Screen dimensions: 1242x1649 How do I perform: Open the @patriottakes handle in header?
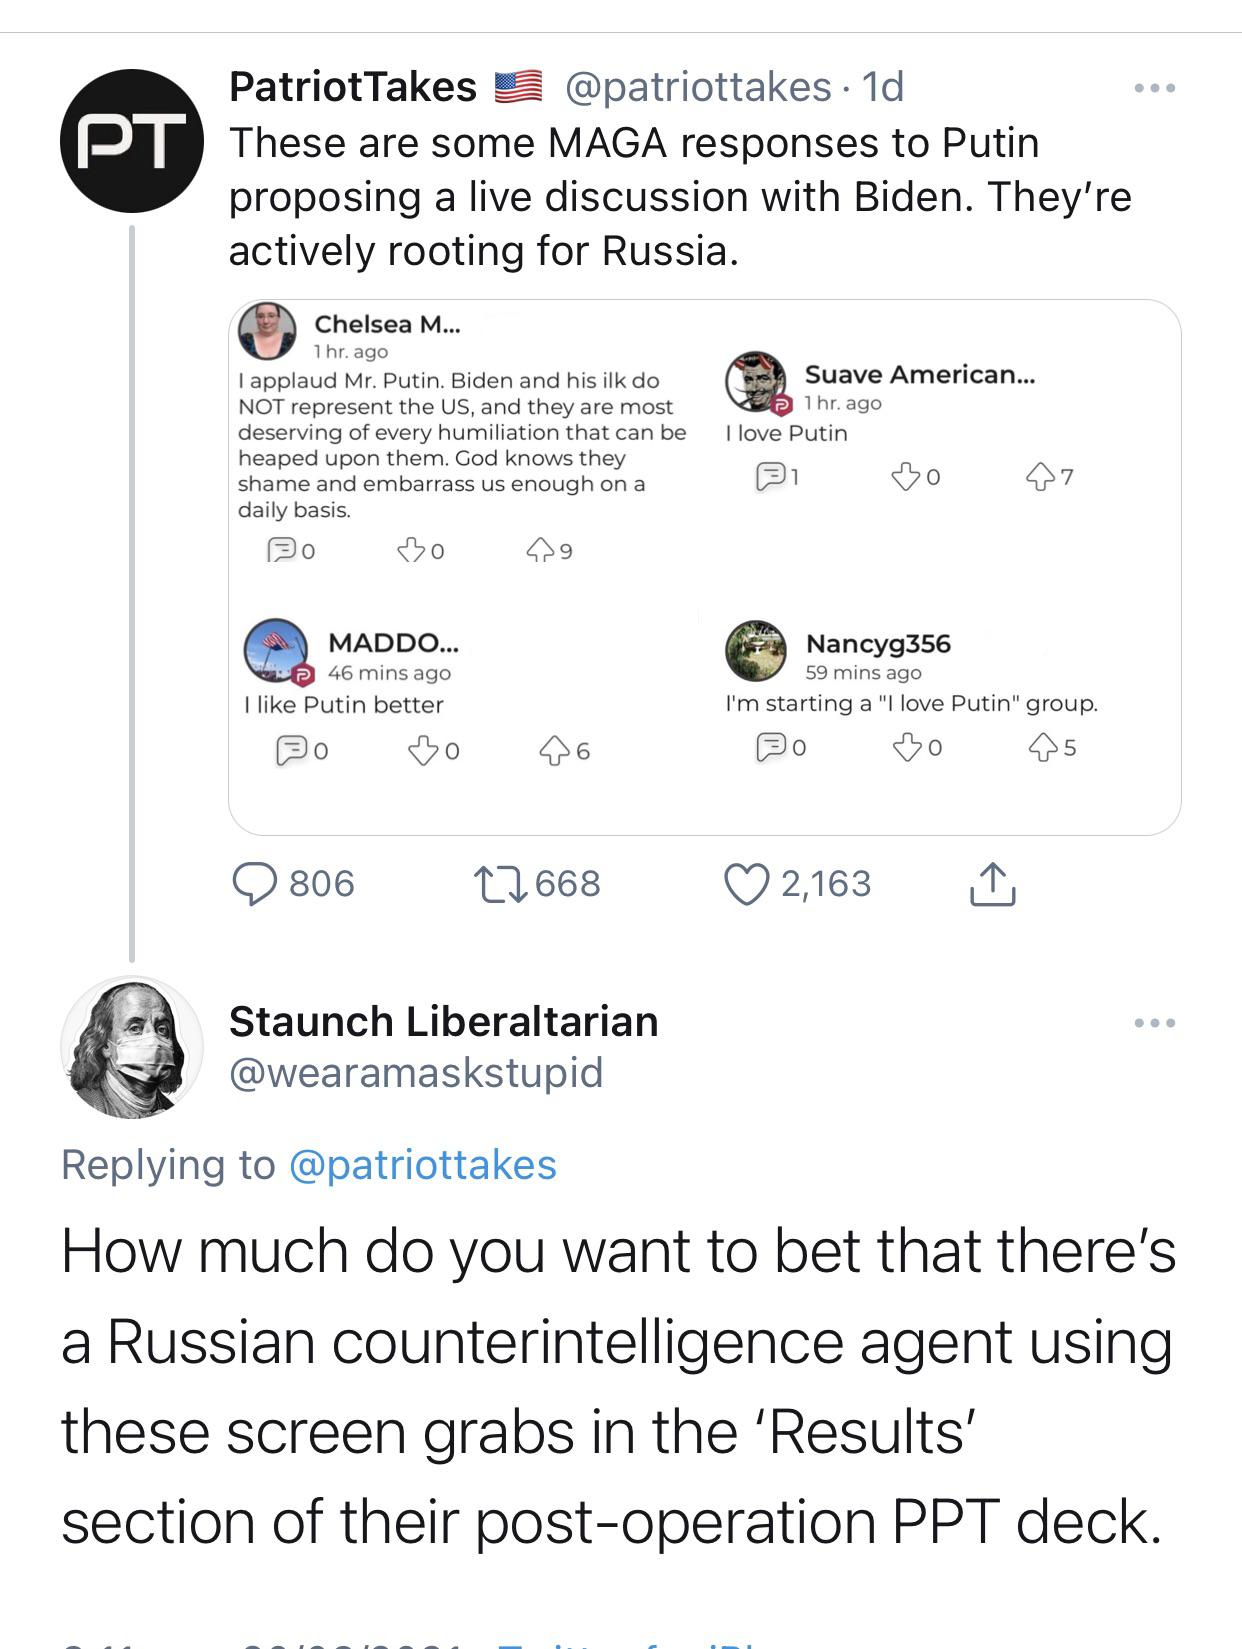[697, 87]
